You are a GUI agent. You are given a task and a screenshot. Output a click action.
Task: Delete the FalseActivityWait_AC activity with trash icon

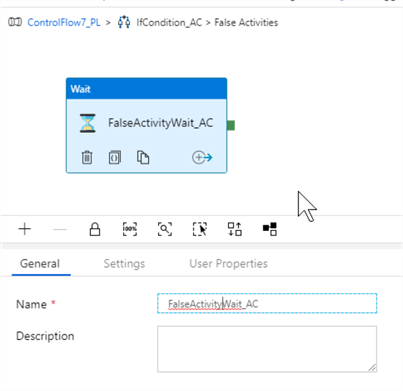87,157
